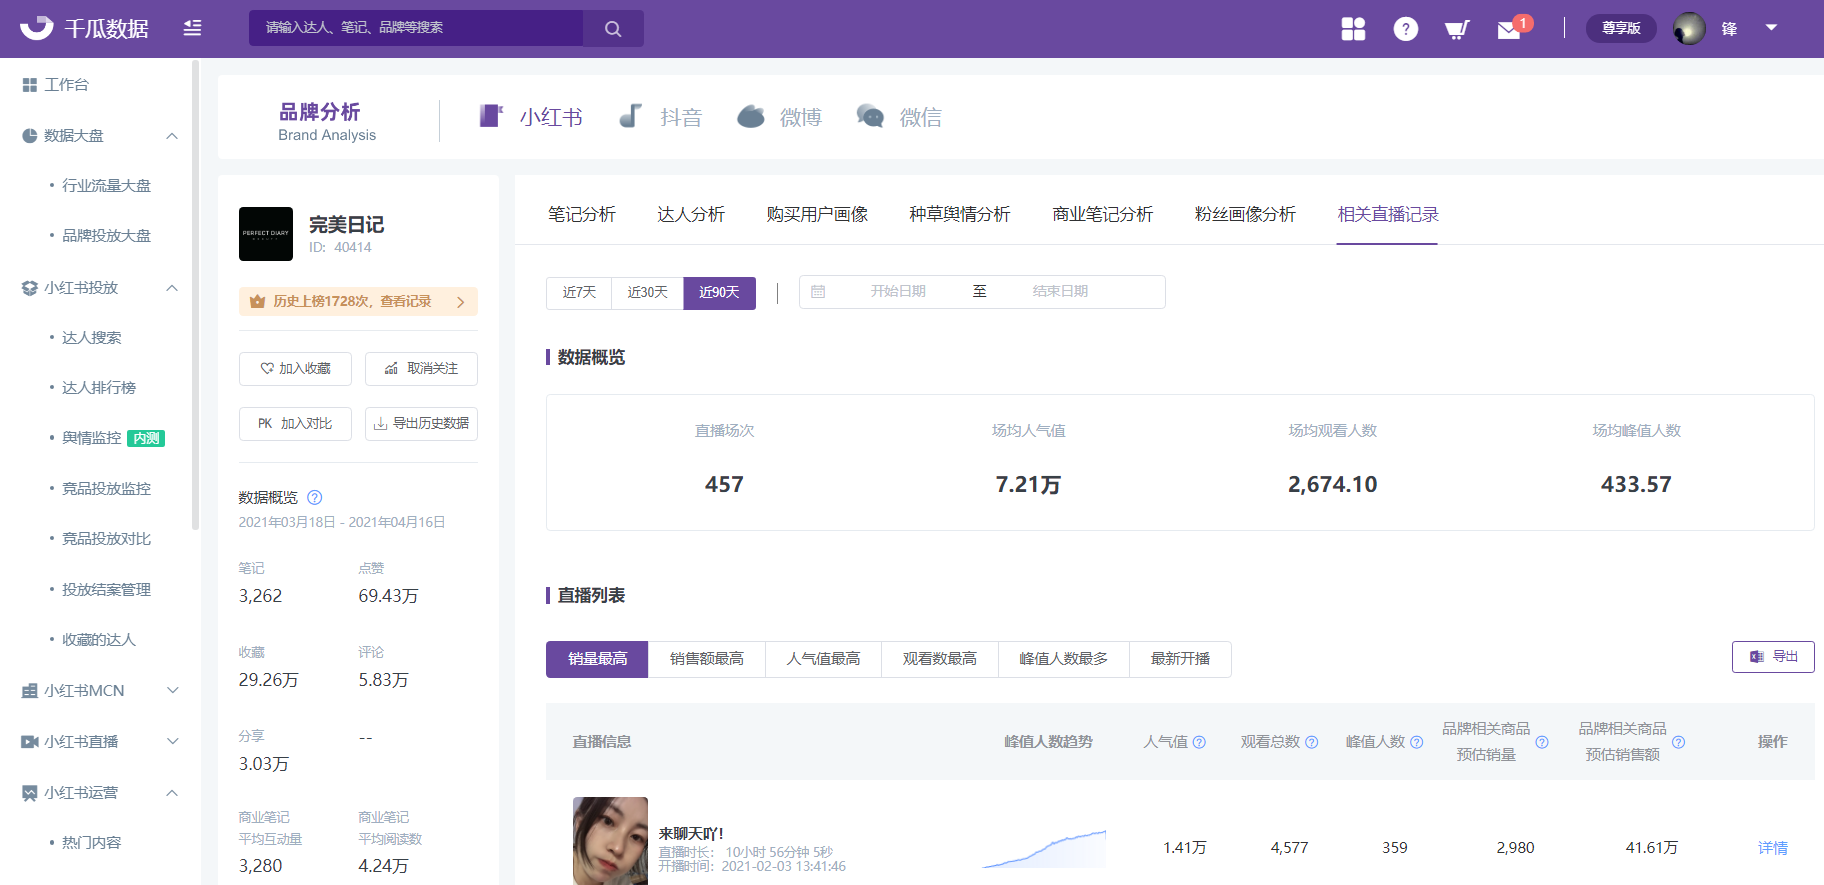The height and width of the screenshot is (885, 1824).
Task: Click the search magnifier button
Action: (613, 28)
